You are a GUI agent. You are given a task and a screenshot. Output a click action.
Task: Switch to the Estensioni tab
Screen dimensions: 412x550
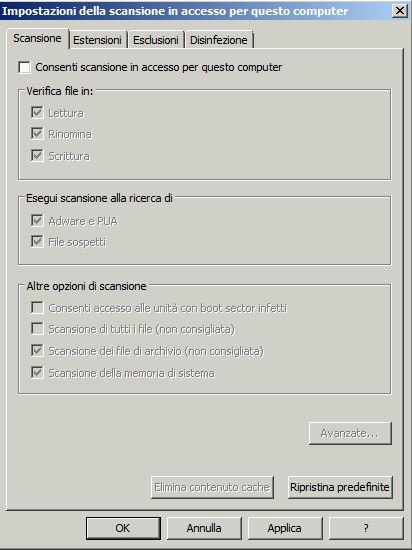(x=97, y=40)
